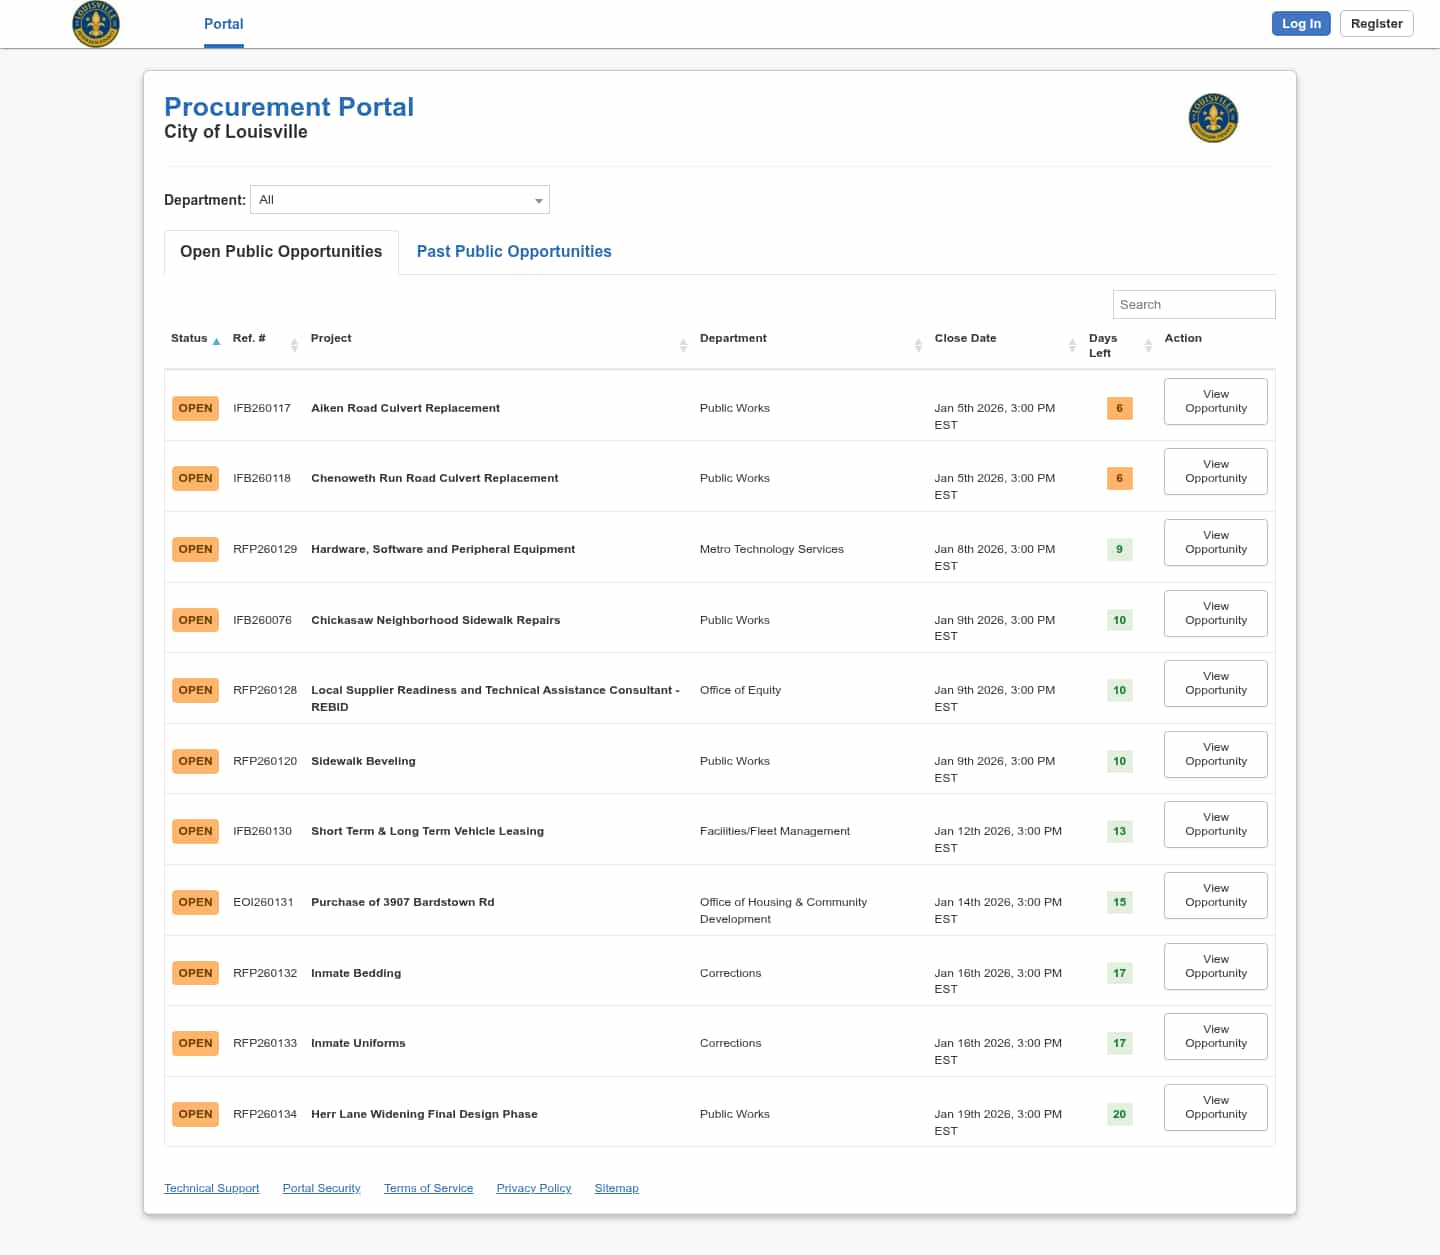The width and height of the screenshot is (1440, 1255).
Task: Open the Privacy Policy footer link
Action: click(x=534, y=1188)
